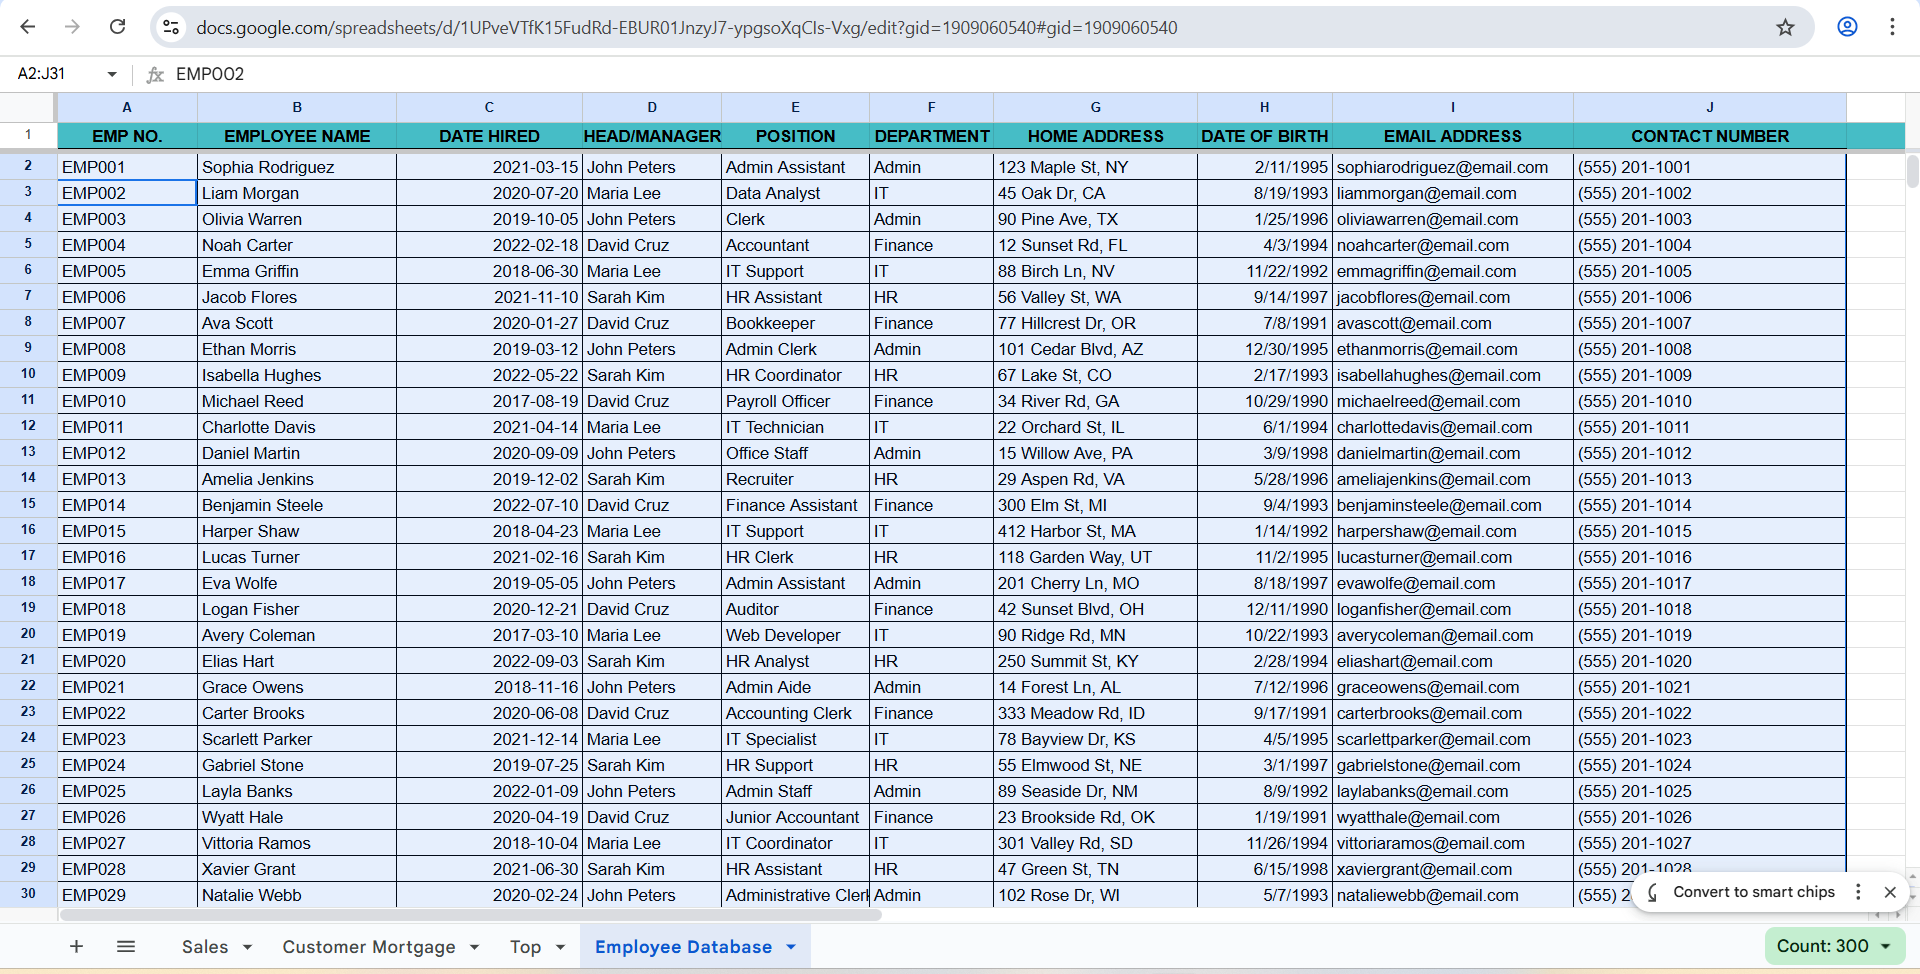Switch to the Customer Mortgage tab
Image resolution: width=1920 pixels, height=974 pixels.
click(367, 946)
